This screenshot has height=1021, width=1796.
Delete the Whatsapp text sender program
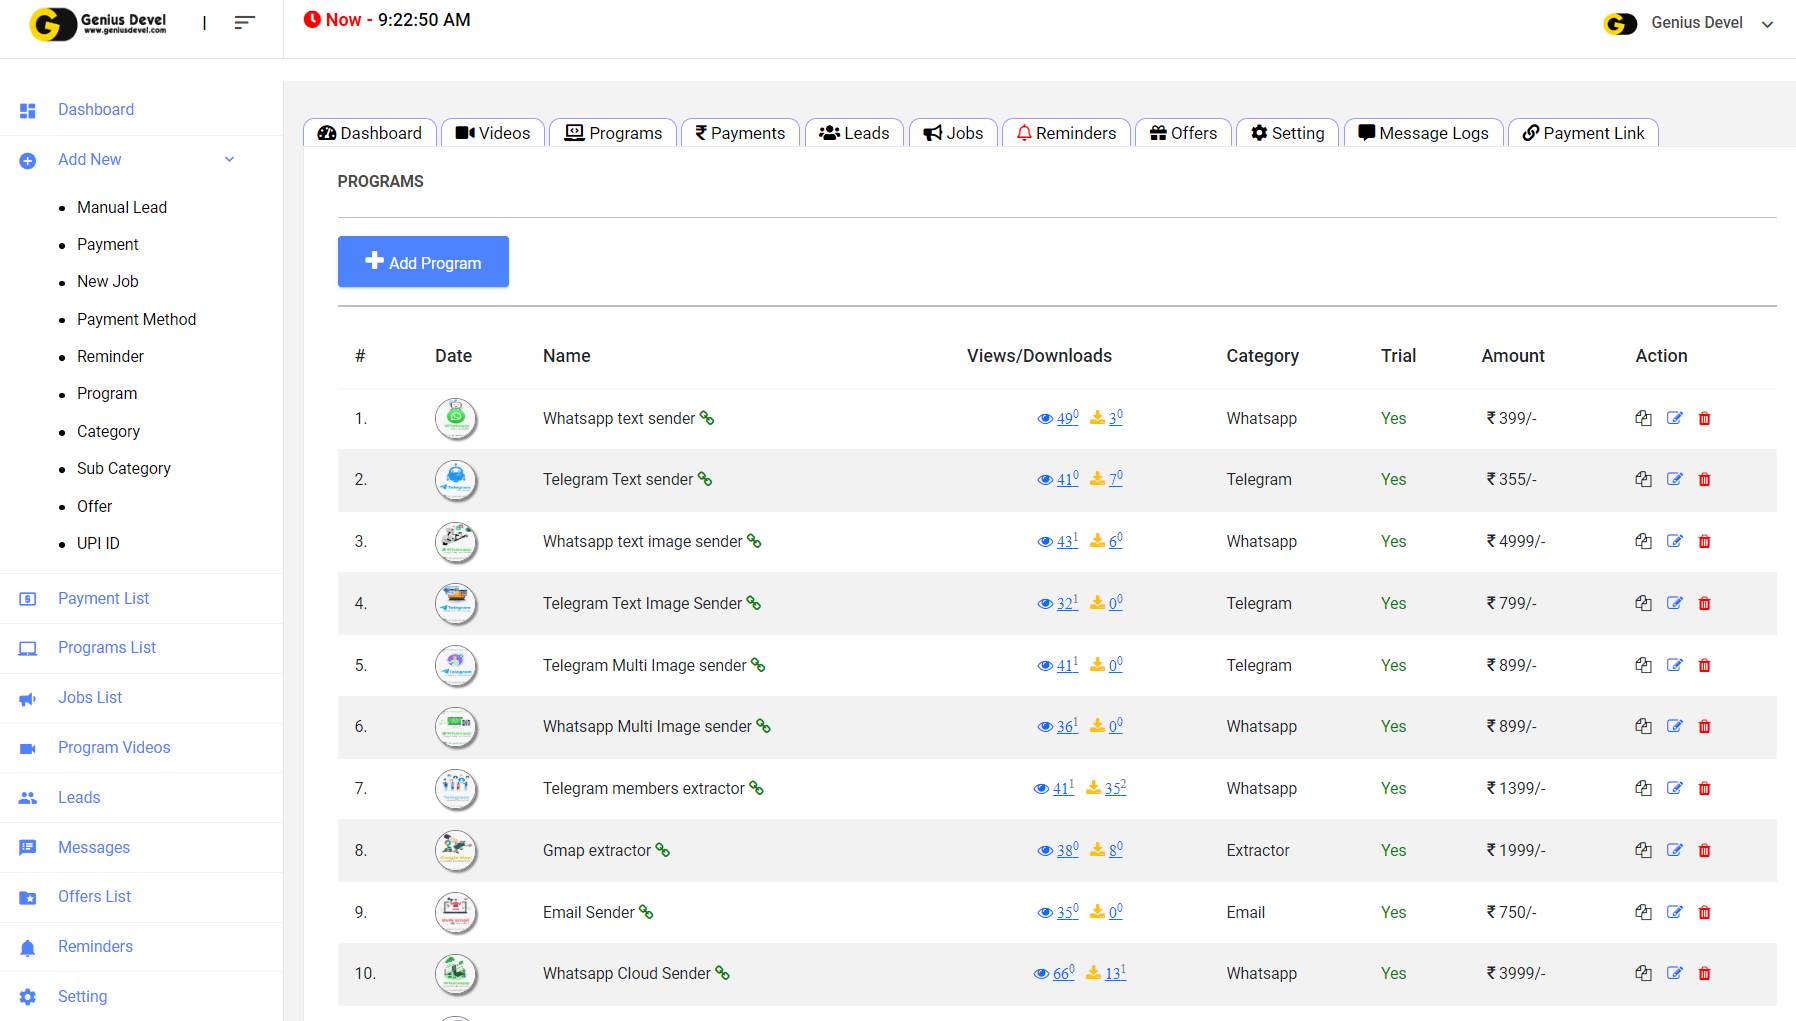point(1704,419)
